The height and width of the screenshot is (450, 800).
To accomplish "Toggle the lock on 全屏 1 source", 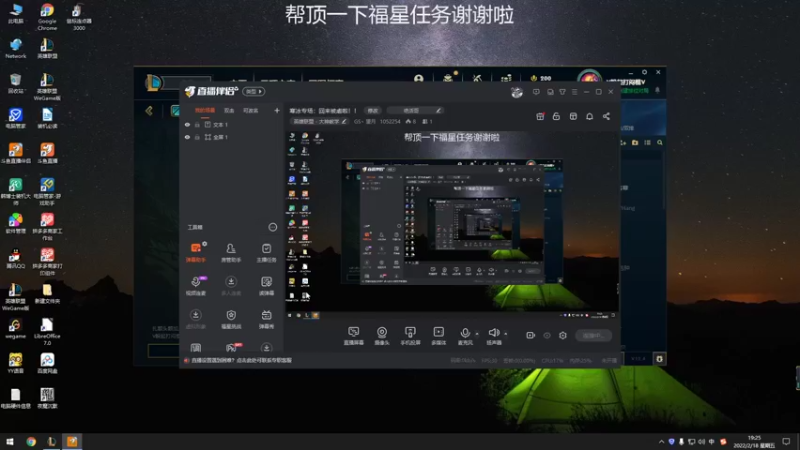I will (197, 137).
